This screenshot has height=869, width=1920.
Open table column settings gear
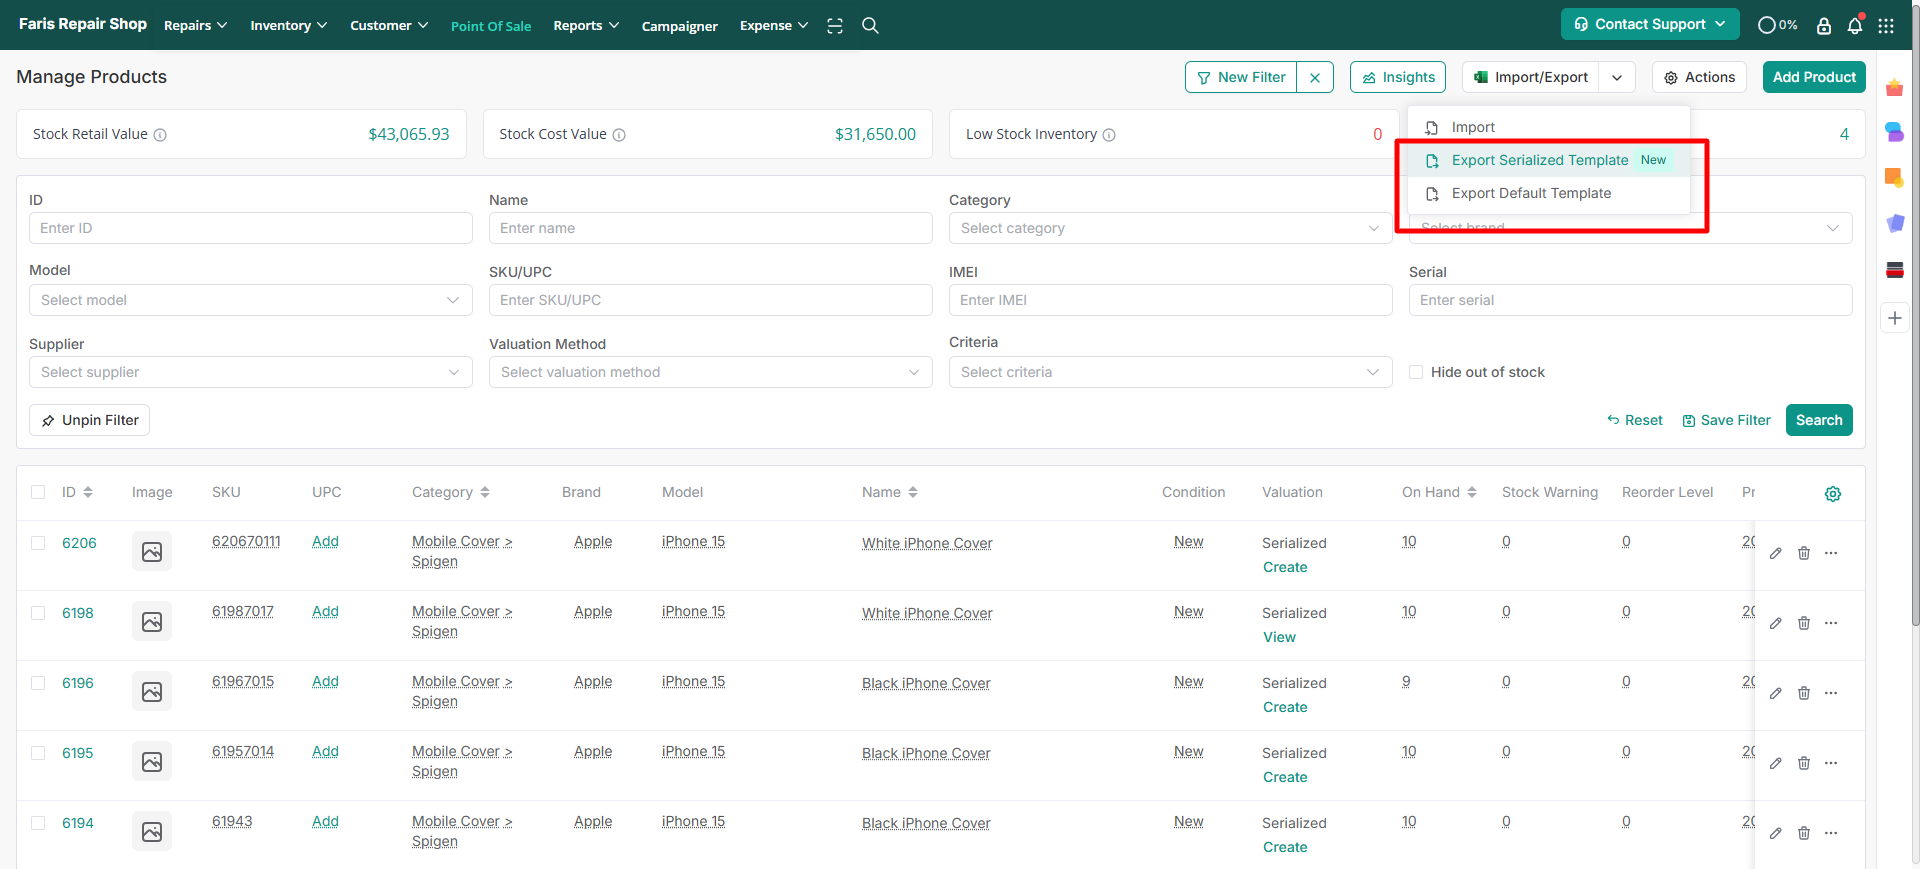tap(1833, 494)
